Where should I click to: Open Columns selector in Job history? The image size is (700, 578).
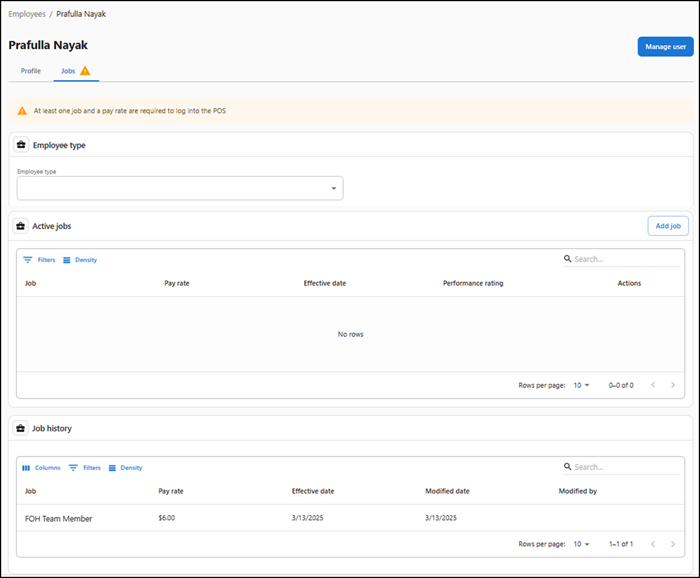click(x=41, y=468)
